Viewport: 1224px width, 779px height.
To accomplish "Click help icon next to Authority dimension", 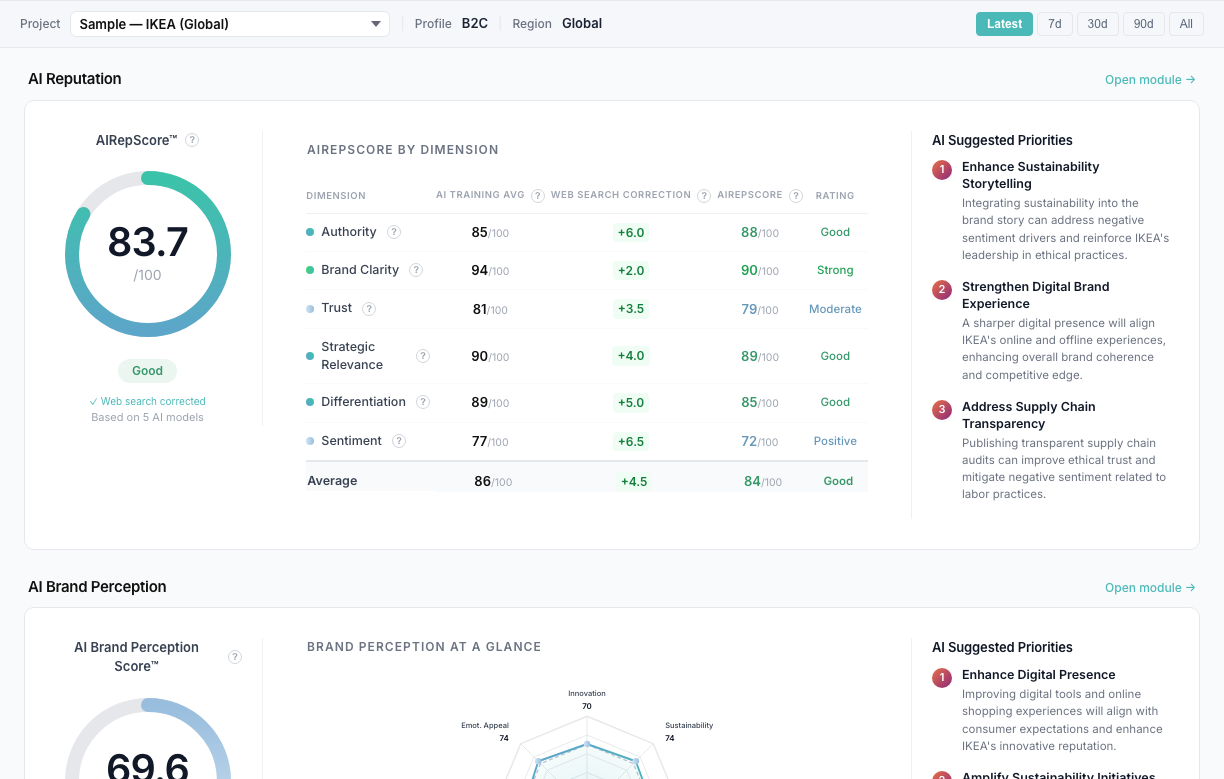I will coord(394,232).
